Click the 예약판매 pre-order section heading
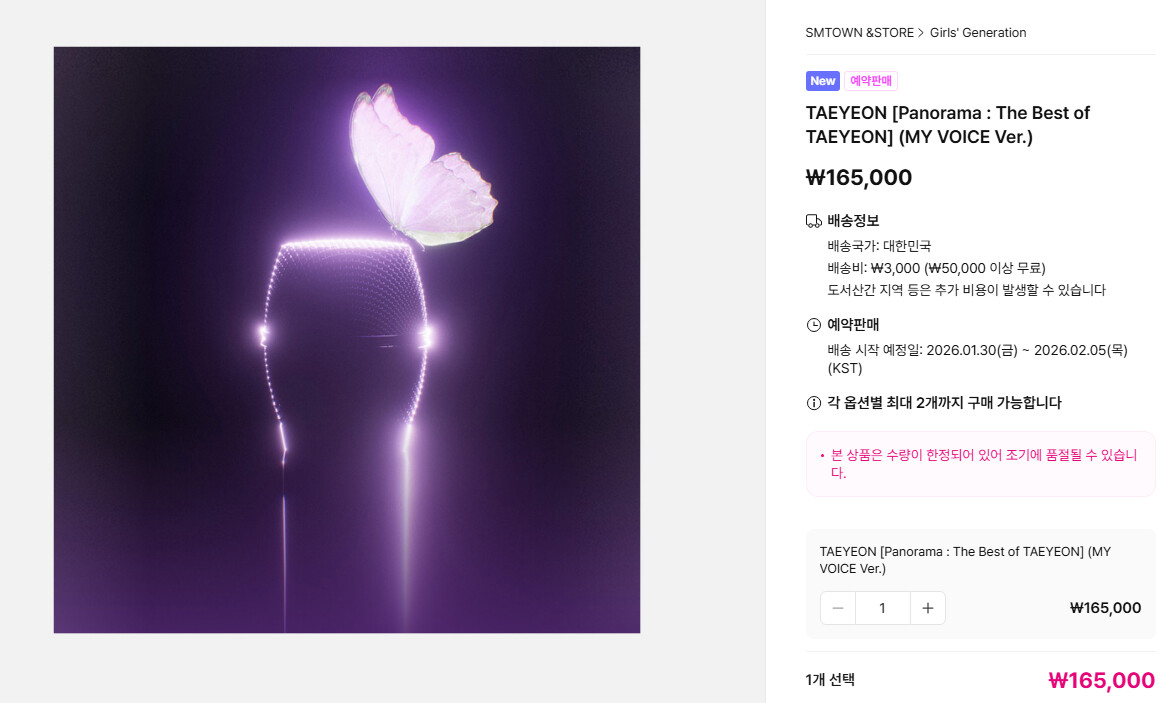 [x=853, y=325]
